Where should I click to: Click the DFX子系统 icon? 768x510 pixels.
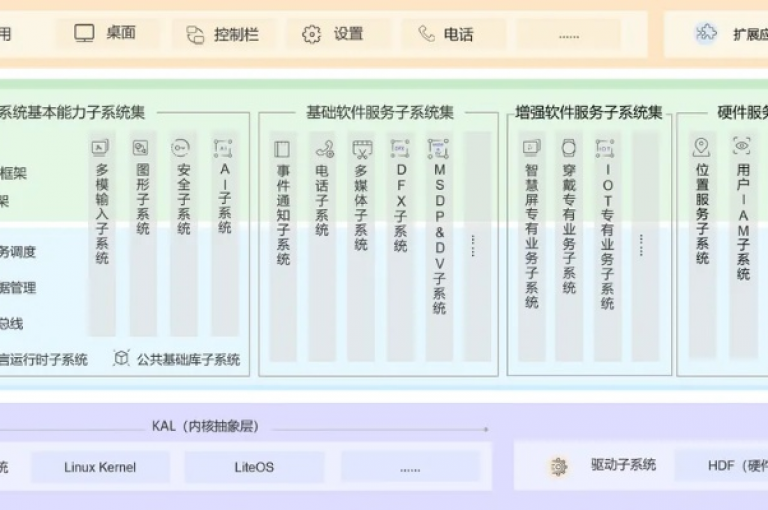coord(400,148)
